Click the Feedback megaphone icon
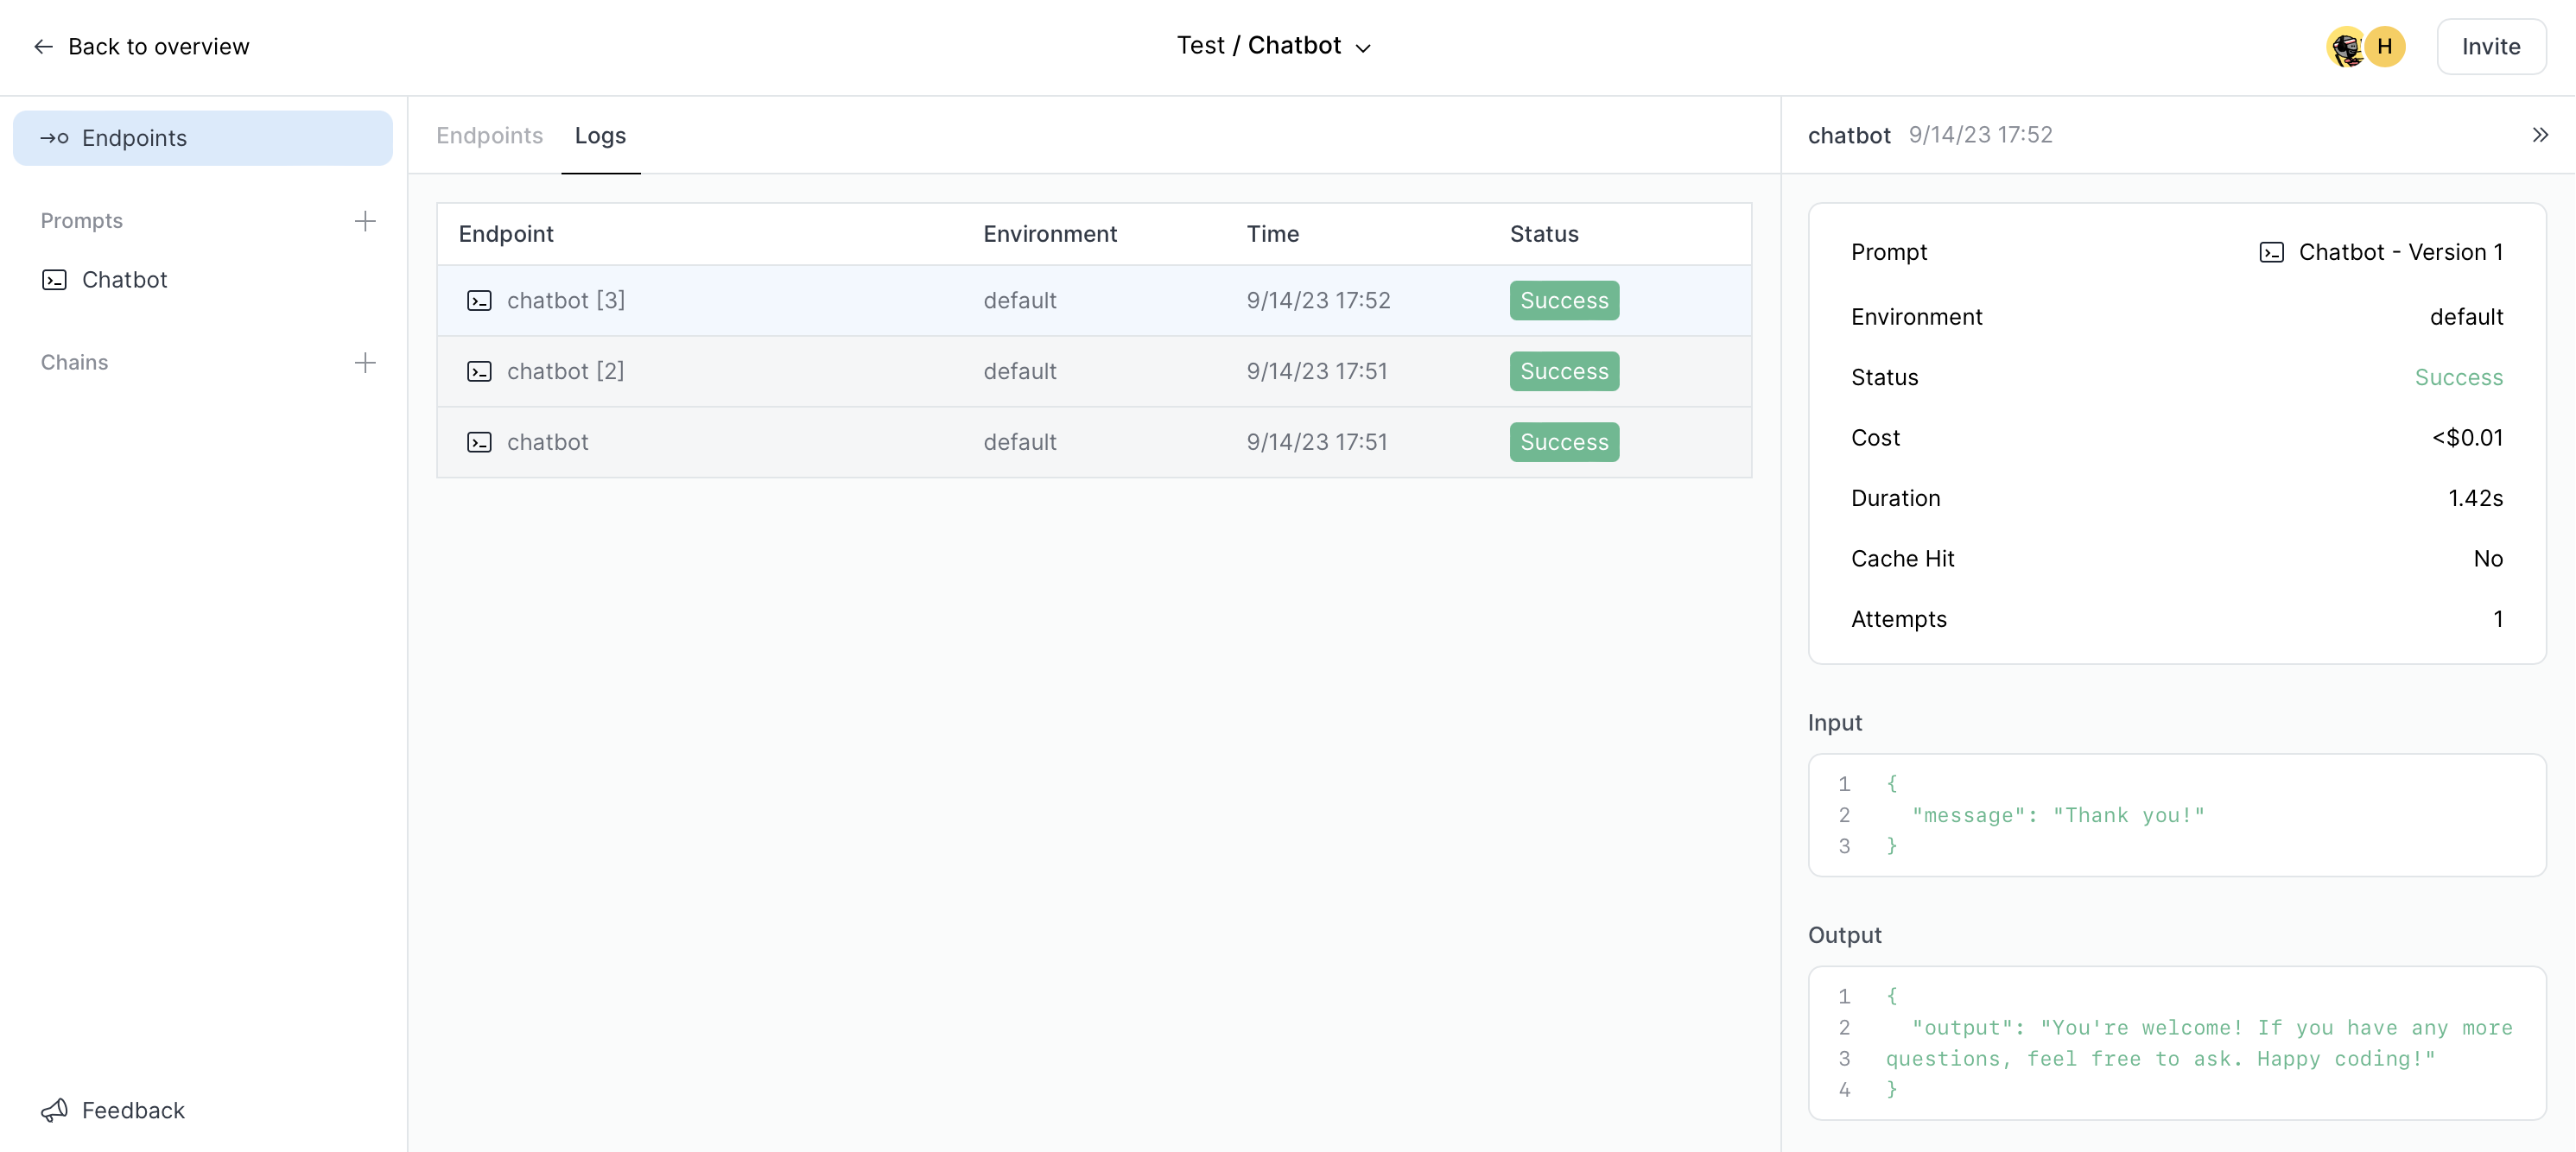Image resolution: width=2576 pixels, height=1152 pixels. point(54,1110)
